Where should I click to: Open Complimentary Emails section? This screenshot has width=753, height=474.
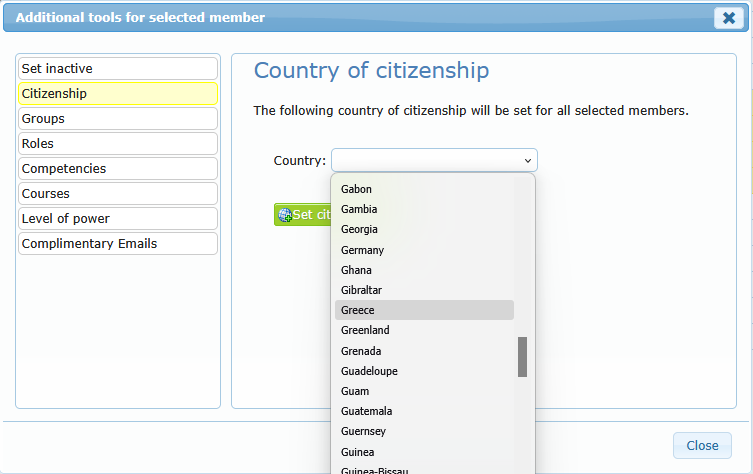tap(117, 243)
